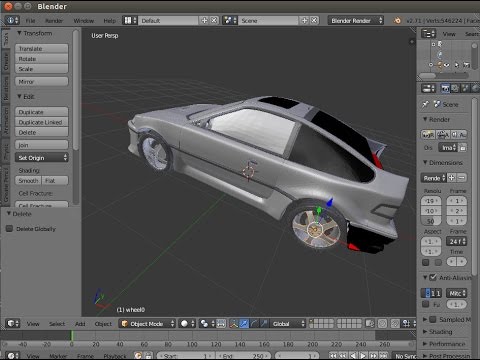Image resolution: width=480 pixels, height=360 pixels.
Task: Open the Help menu
Action: click(109, 21)
